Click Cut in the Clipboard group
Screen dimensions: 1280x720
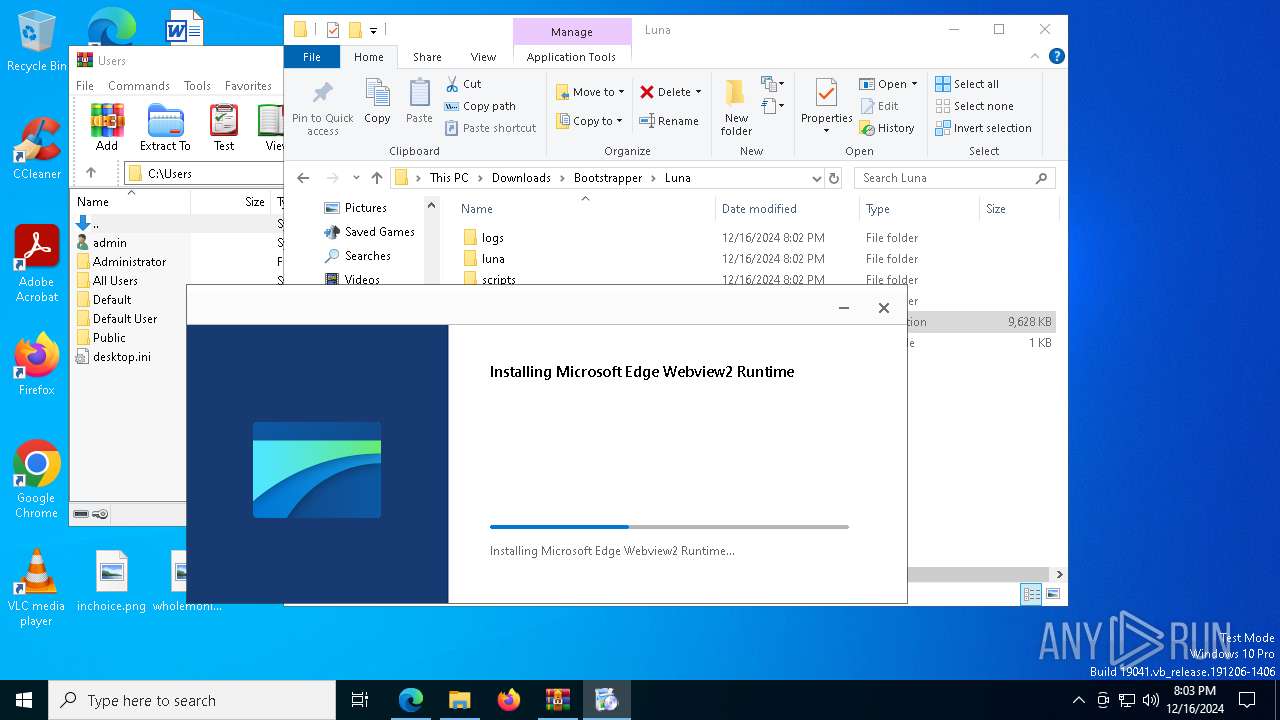point(463,84)
